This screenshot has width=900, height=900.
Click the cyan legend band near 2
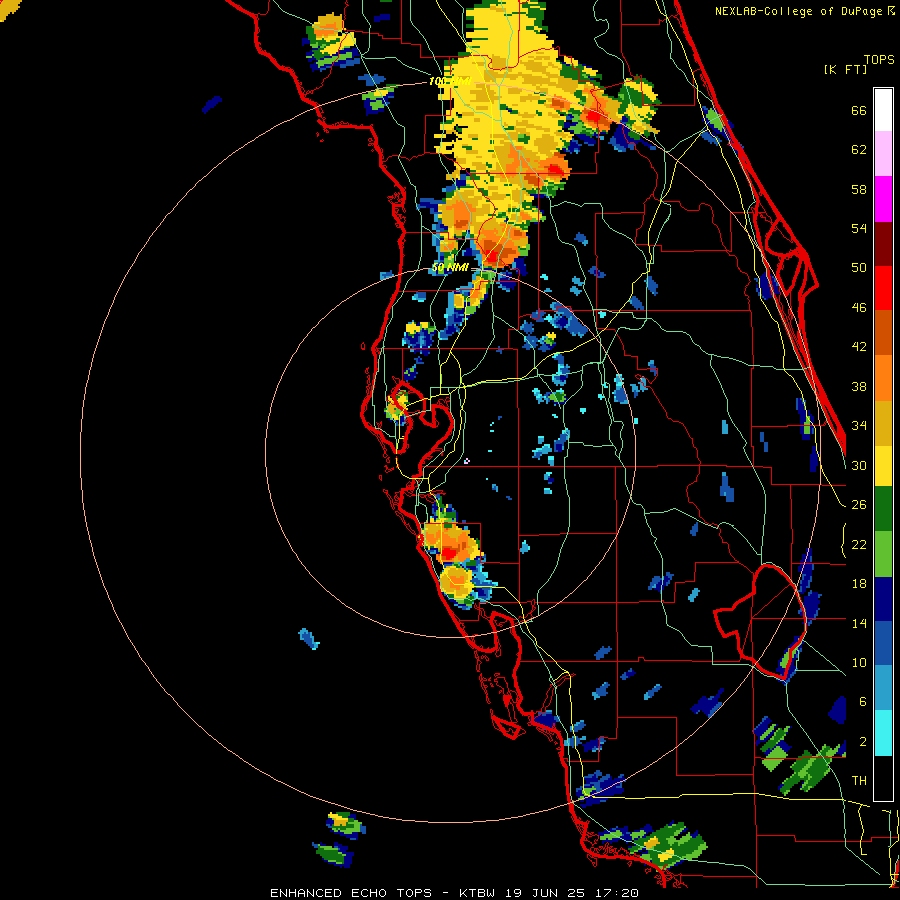pos(883,733)
